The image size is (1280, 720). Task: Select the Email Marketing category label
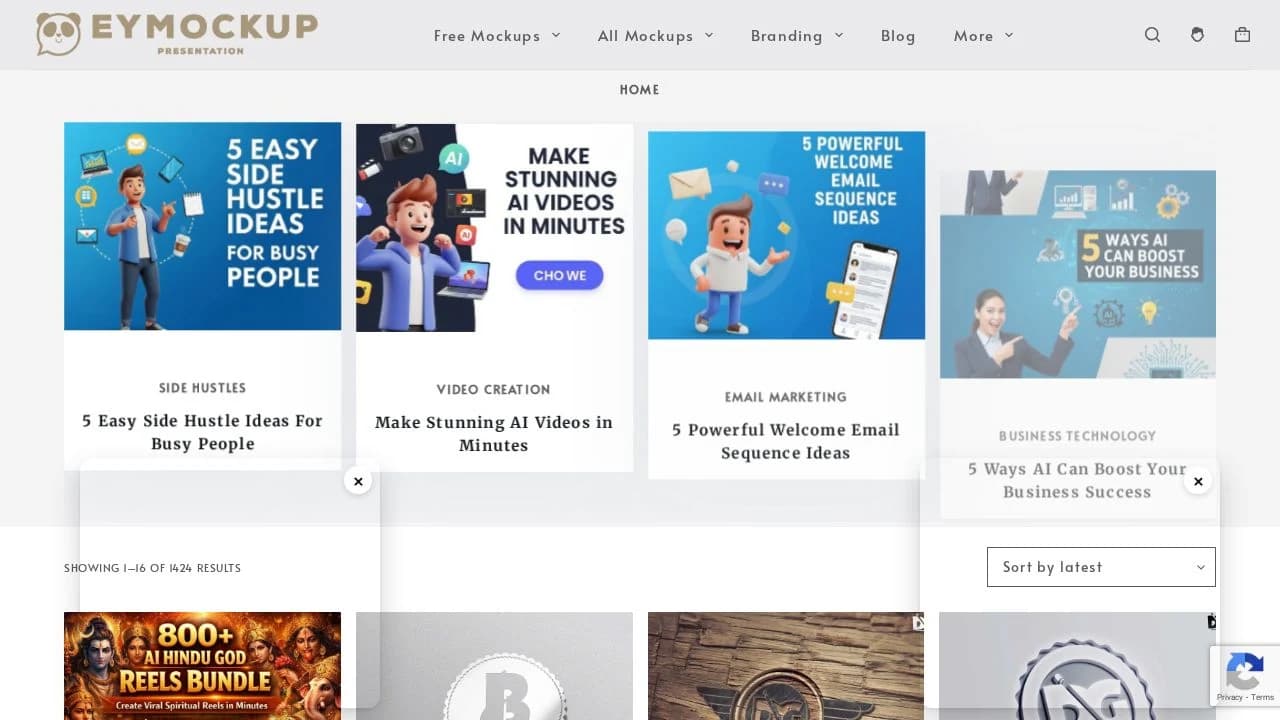[x=786, y=397]
